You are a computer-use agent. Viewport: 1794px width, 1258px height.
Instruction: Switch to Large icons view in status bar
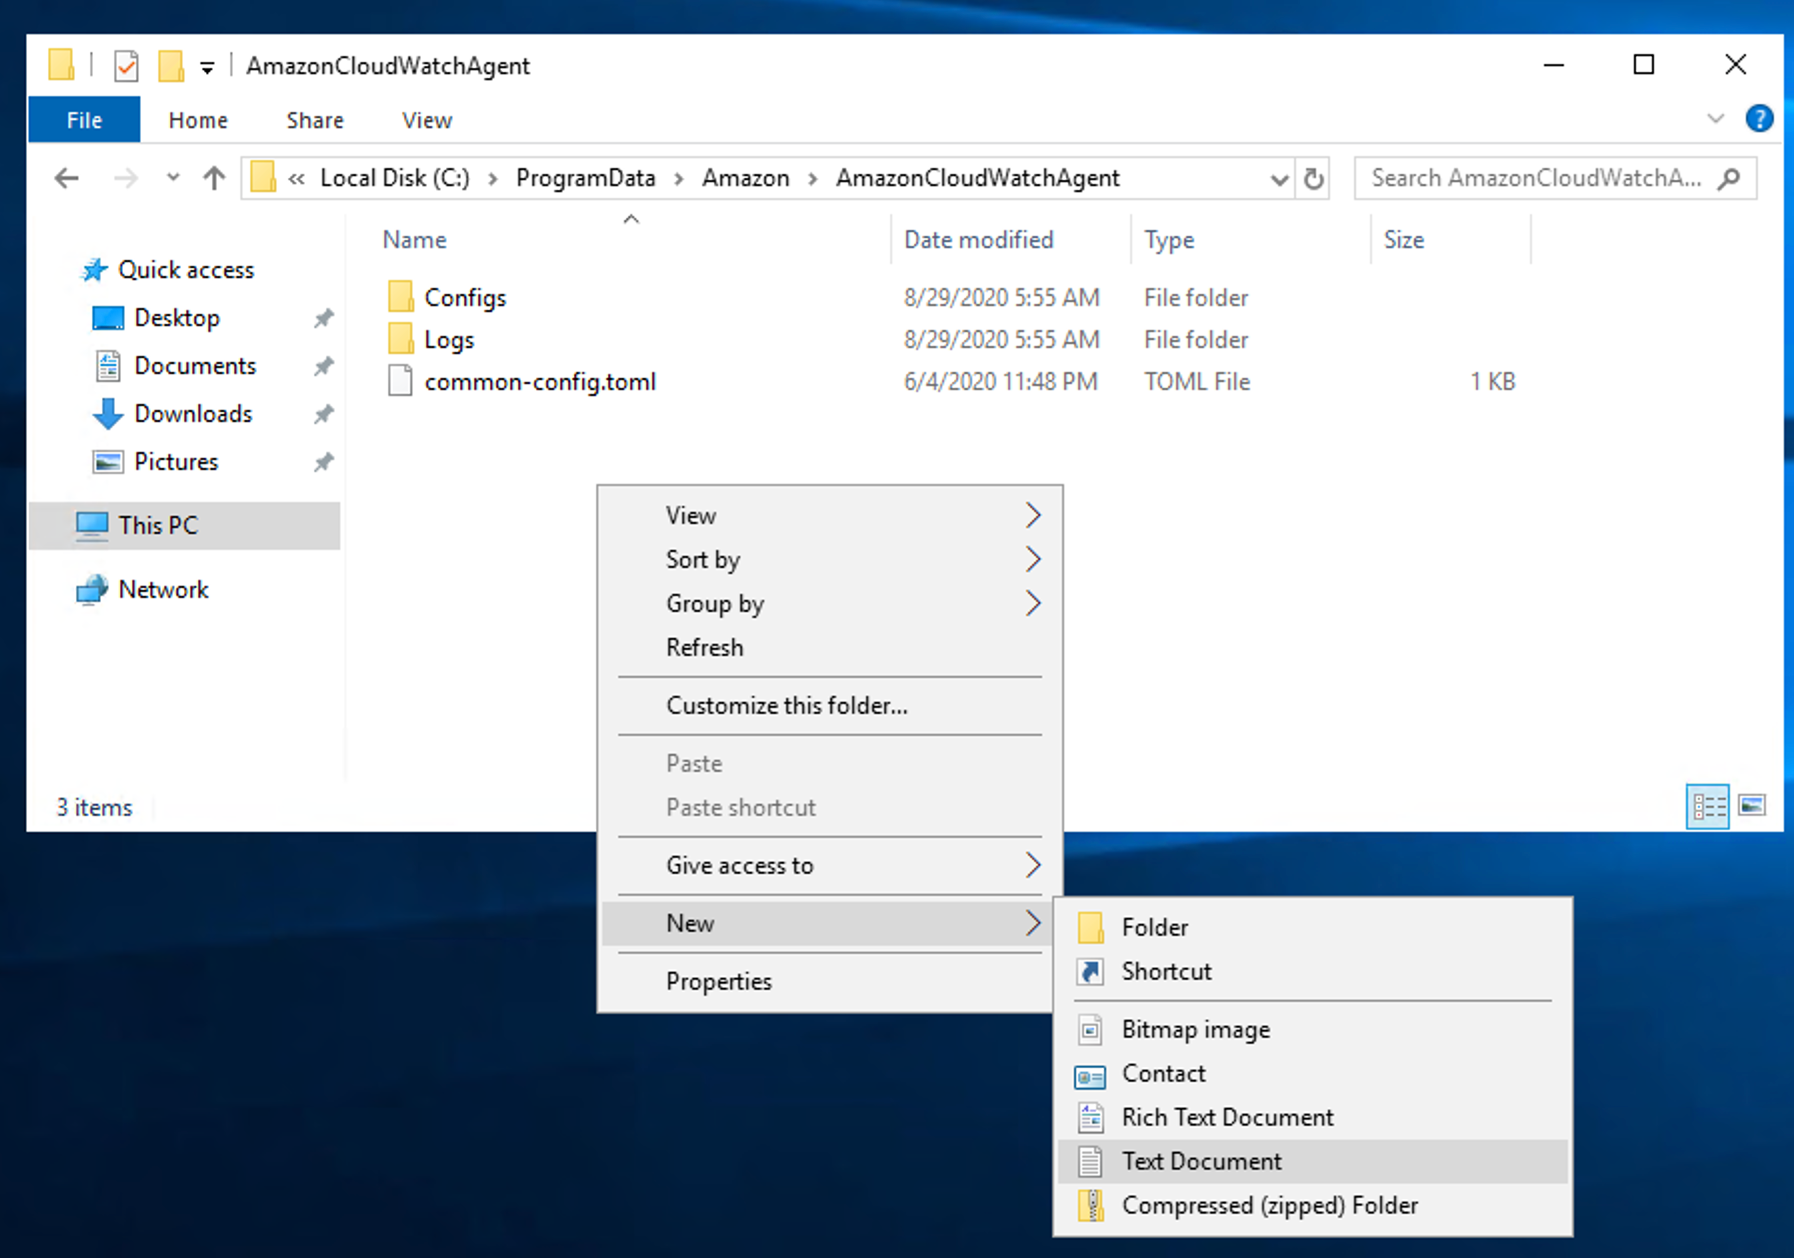click(1752, 806)
